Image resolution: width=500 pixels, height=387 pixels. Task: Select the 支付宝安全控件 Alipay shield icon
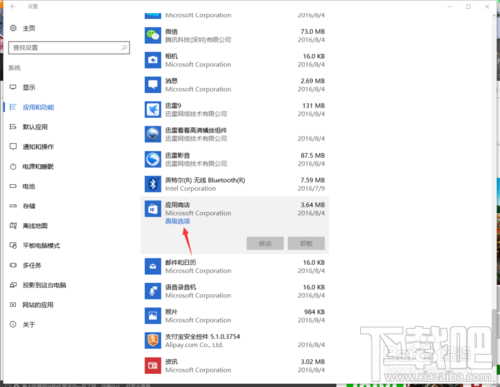pos(153,340)
